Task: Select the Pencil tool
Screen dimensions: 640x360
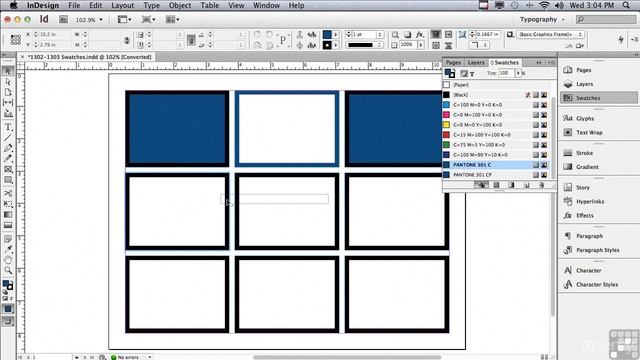Action: point(8,158)
